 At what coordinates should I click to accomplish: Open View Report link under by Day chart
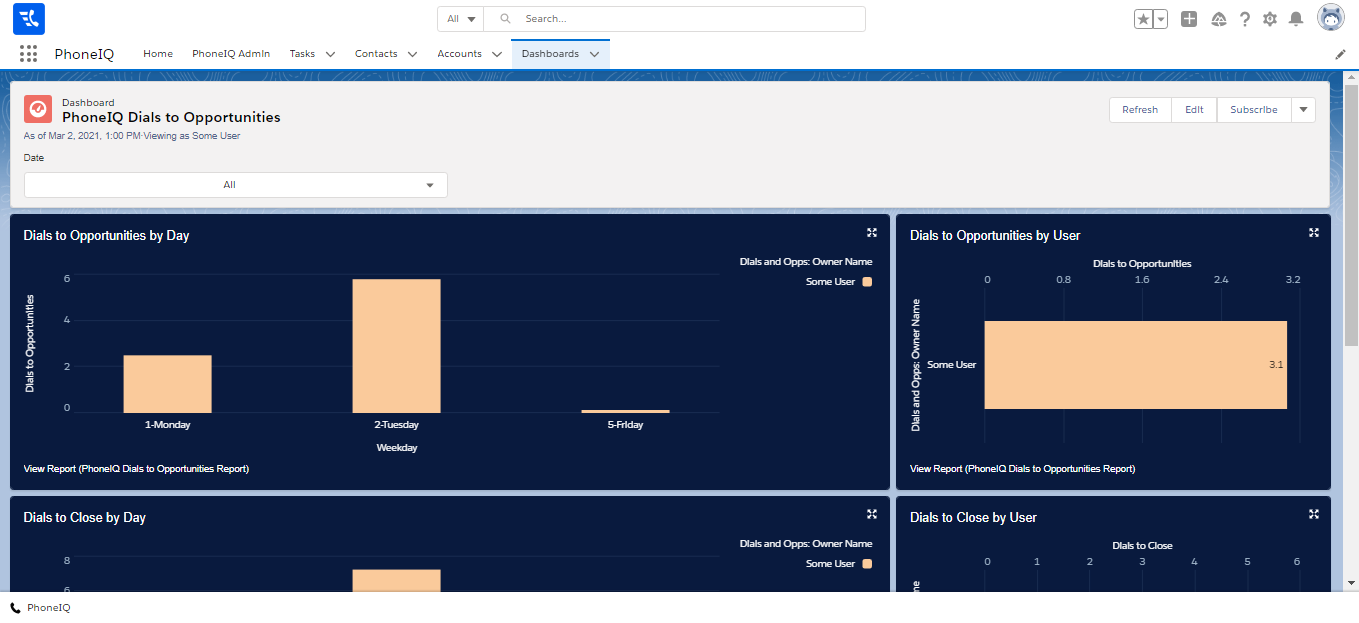click(136, 468)
